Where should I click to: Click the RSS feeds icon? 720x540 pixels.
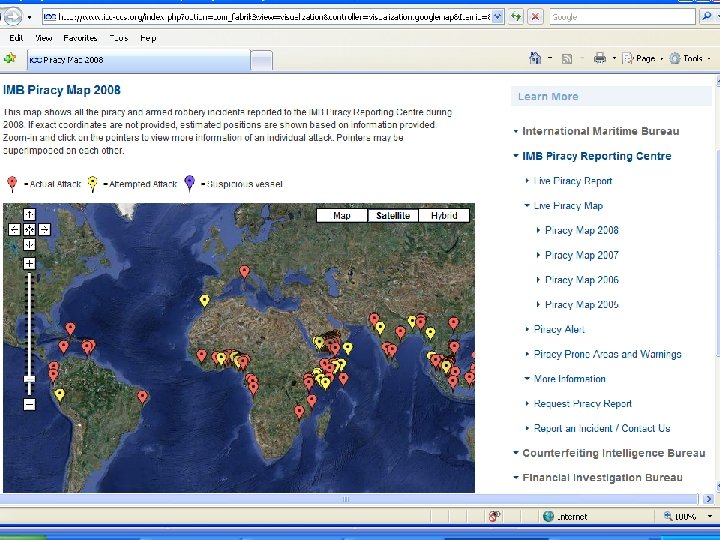(567, 59)
